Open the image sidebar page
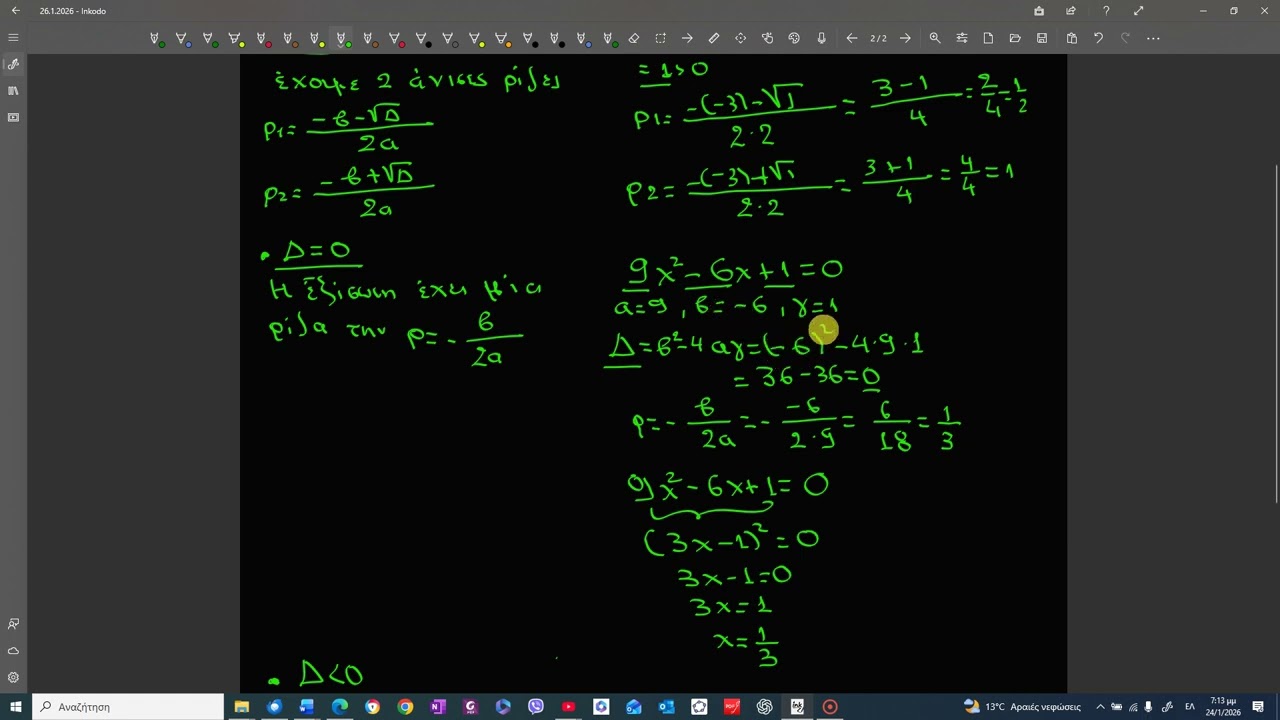The height and width of the screenshot is (720, 1280). point(13,117)
